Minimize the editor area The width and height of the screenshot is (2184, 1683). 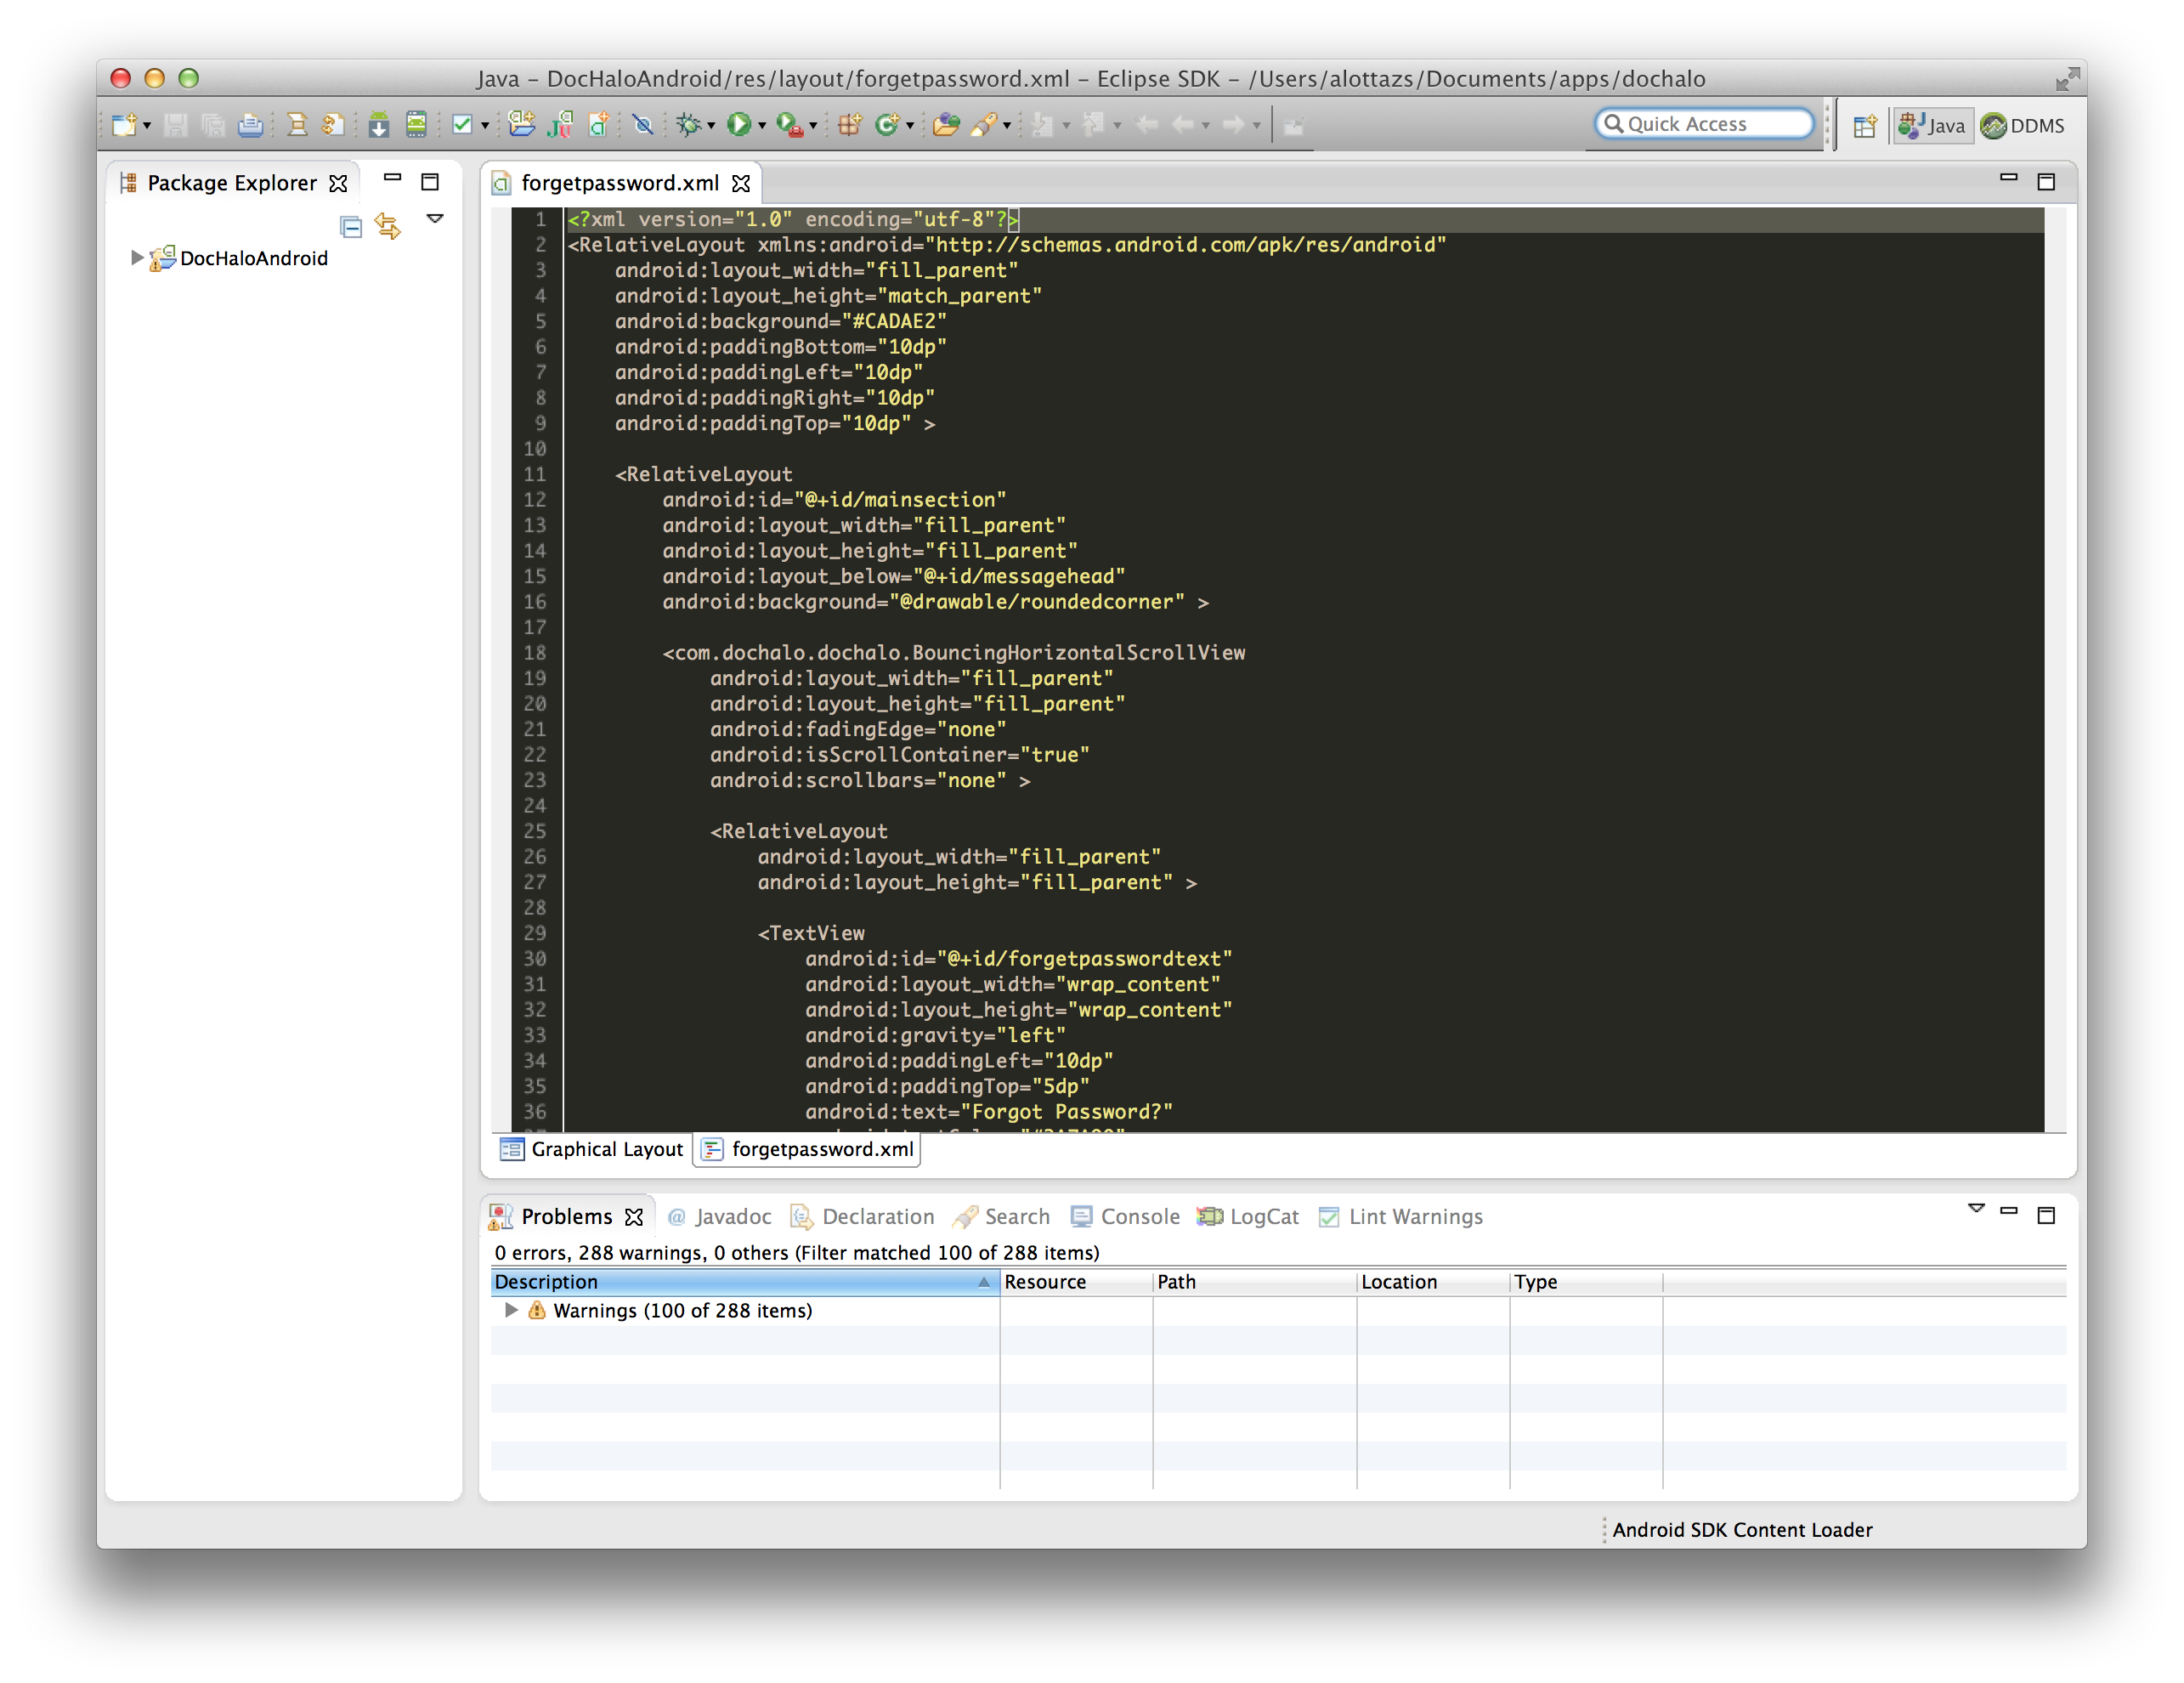(x=2008, y=177)
